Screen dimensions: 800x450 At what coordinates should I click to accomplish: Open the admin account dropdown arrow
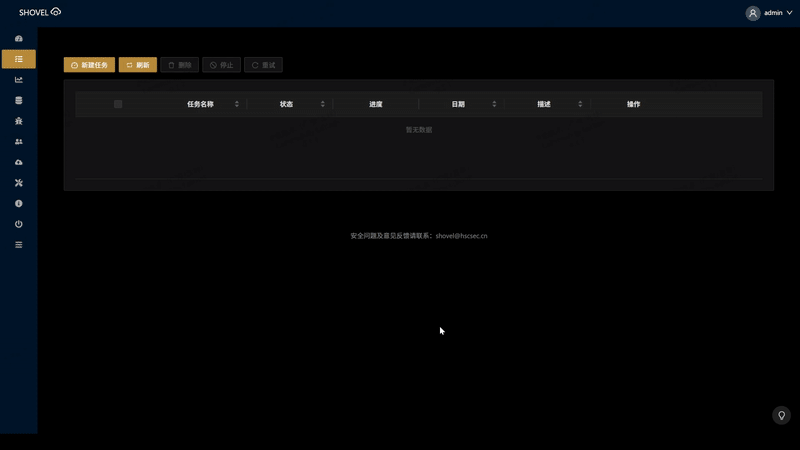point(789,13)
